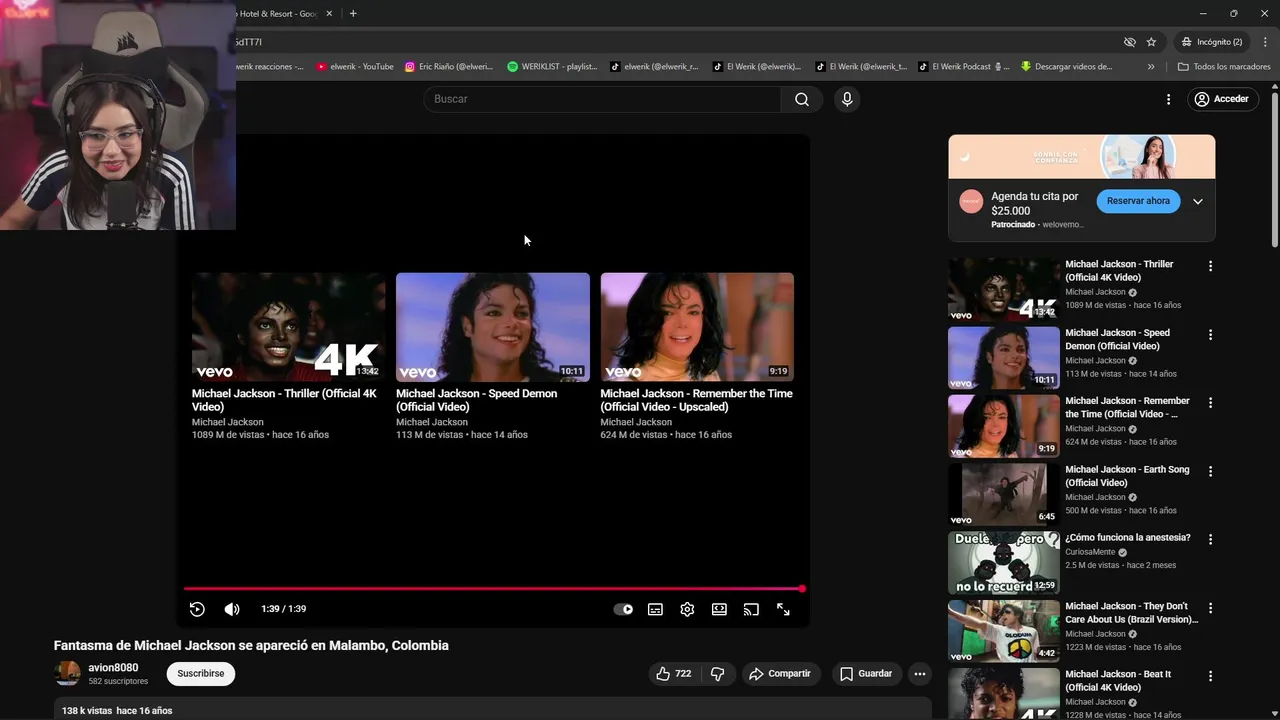Click the tracking protection eye icon
Viewport: 1280px width, 720px height.
click(1129, 42)
